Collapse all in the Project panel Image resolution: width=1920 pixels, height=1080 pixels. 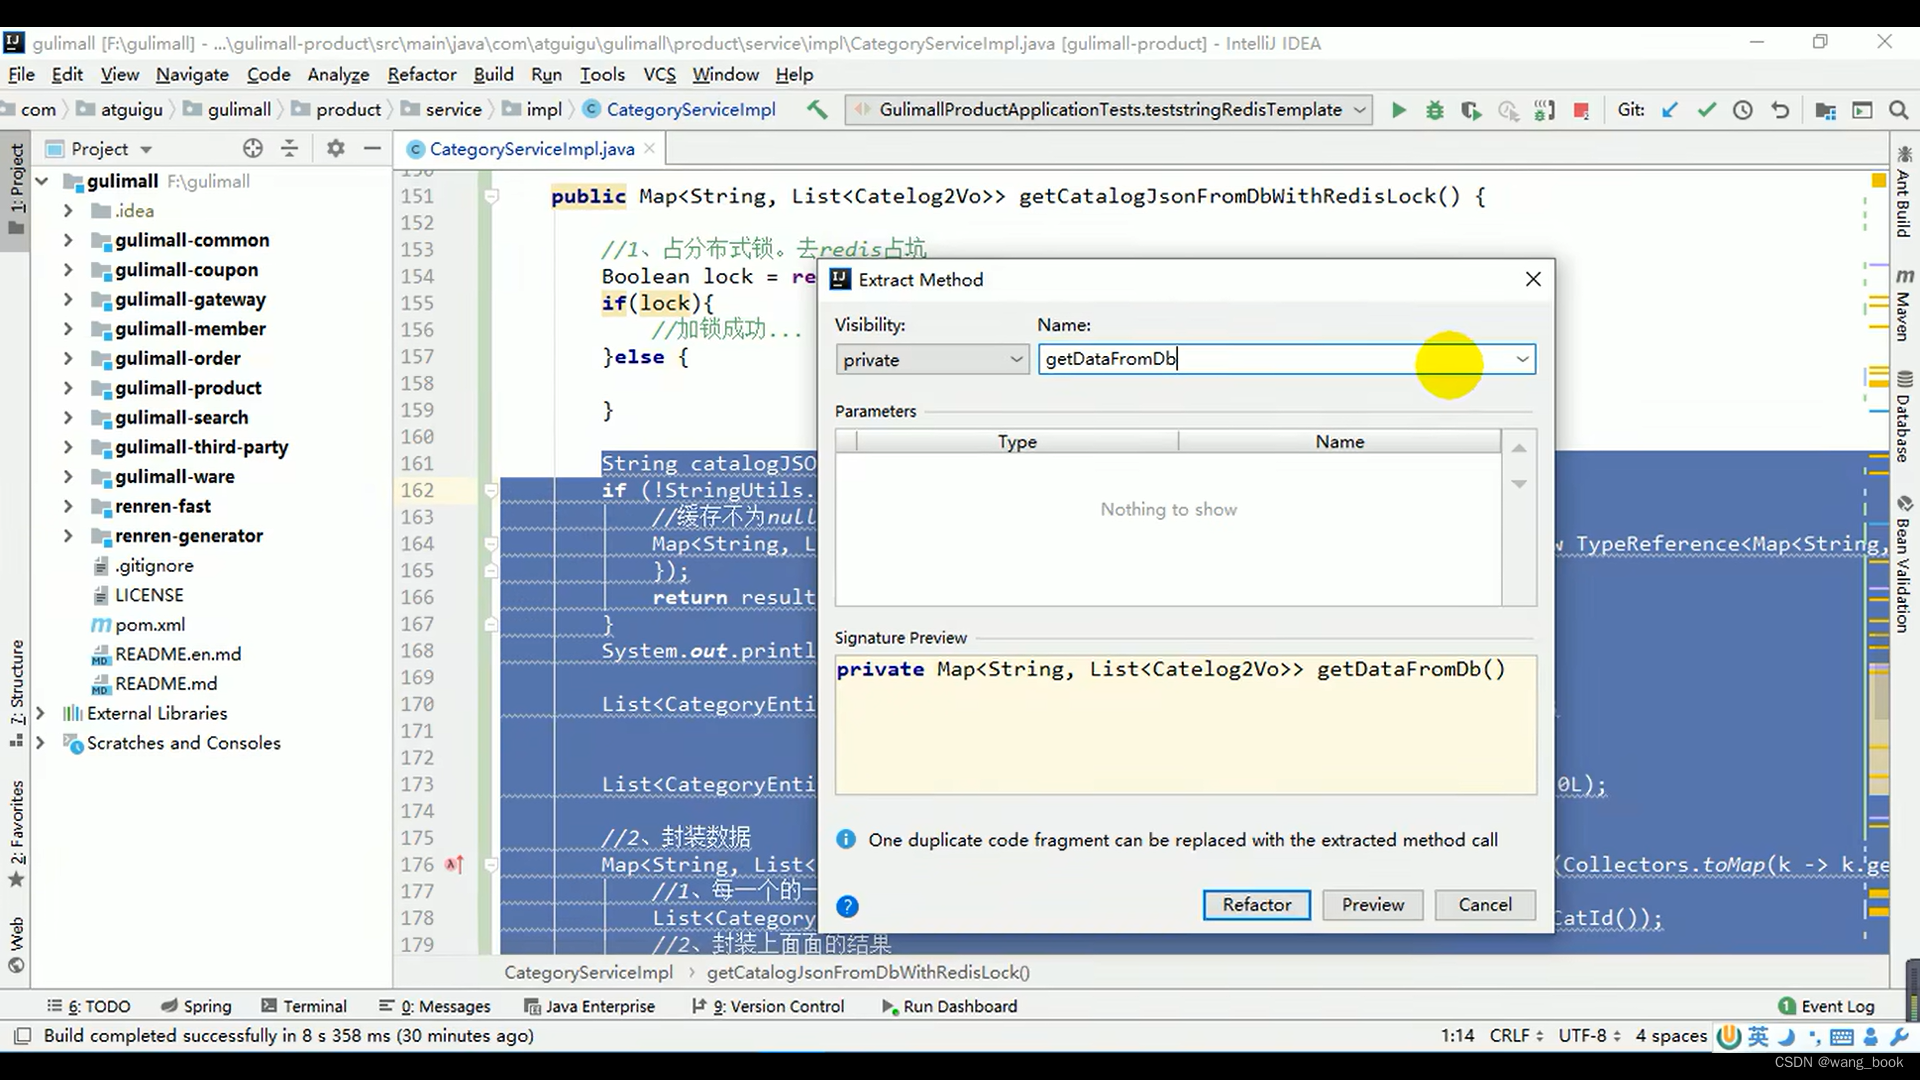(x=290, y=148)
